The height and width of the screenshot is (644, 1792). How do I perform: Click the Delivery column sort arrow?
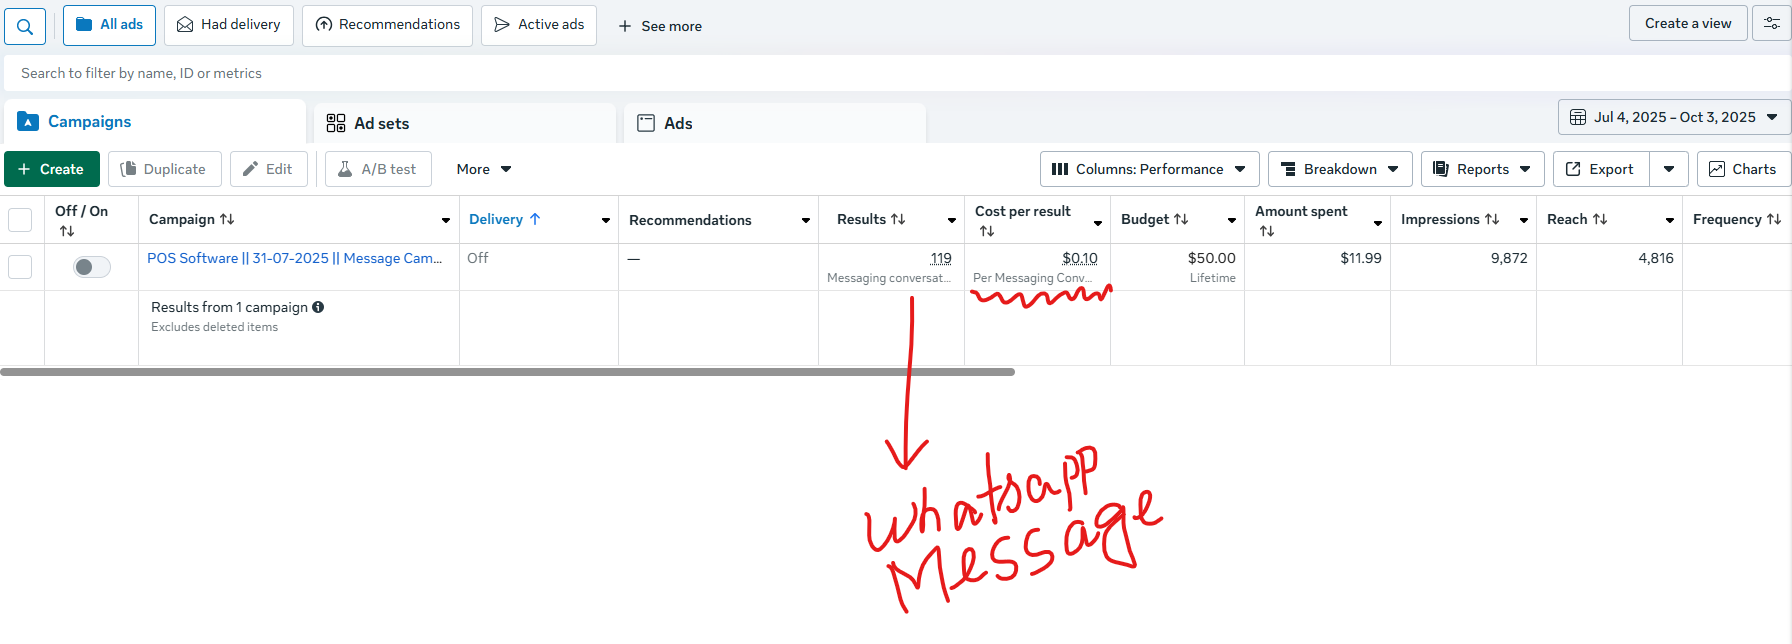(535, 219)
